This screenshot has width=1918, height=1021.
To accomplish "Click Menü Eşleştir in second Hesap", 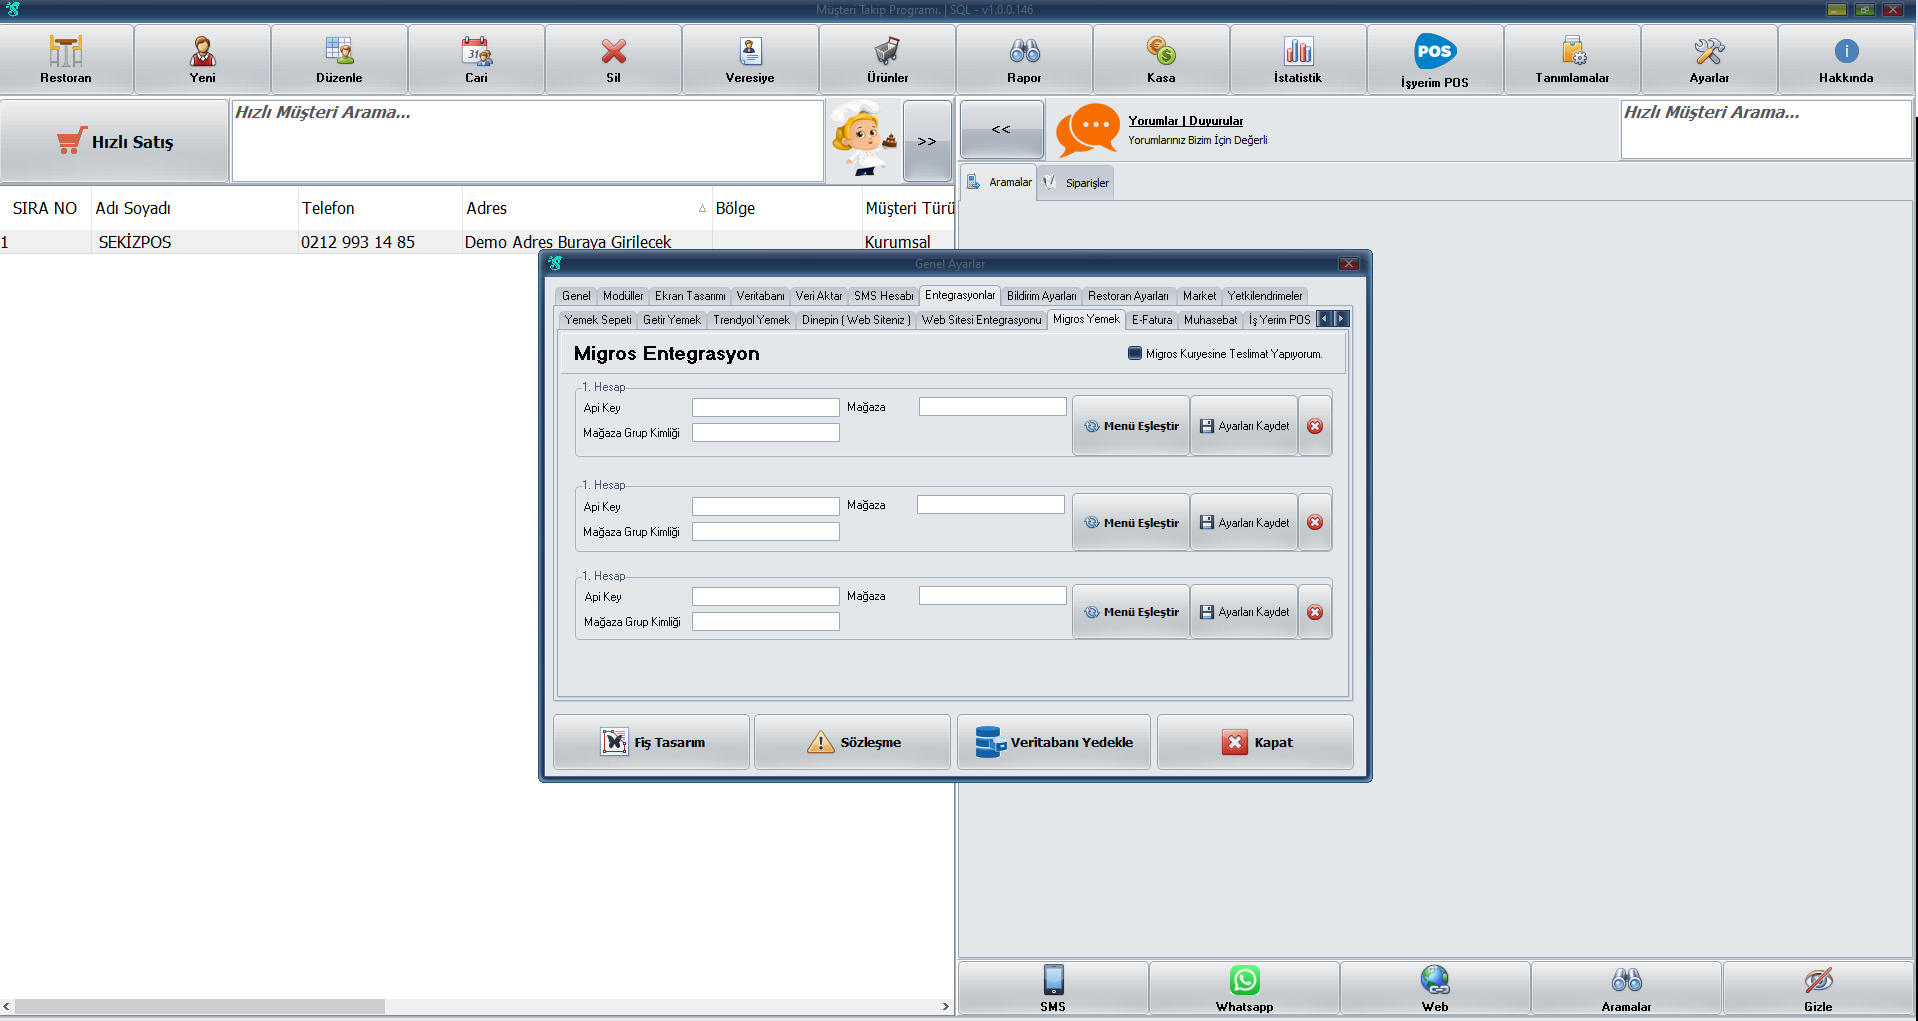I will (1131, 523).
